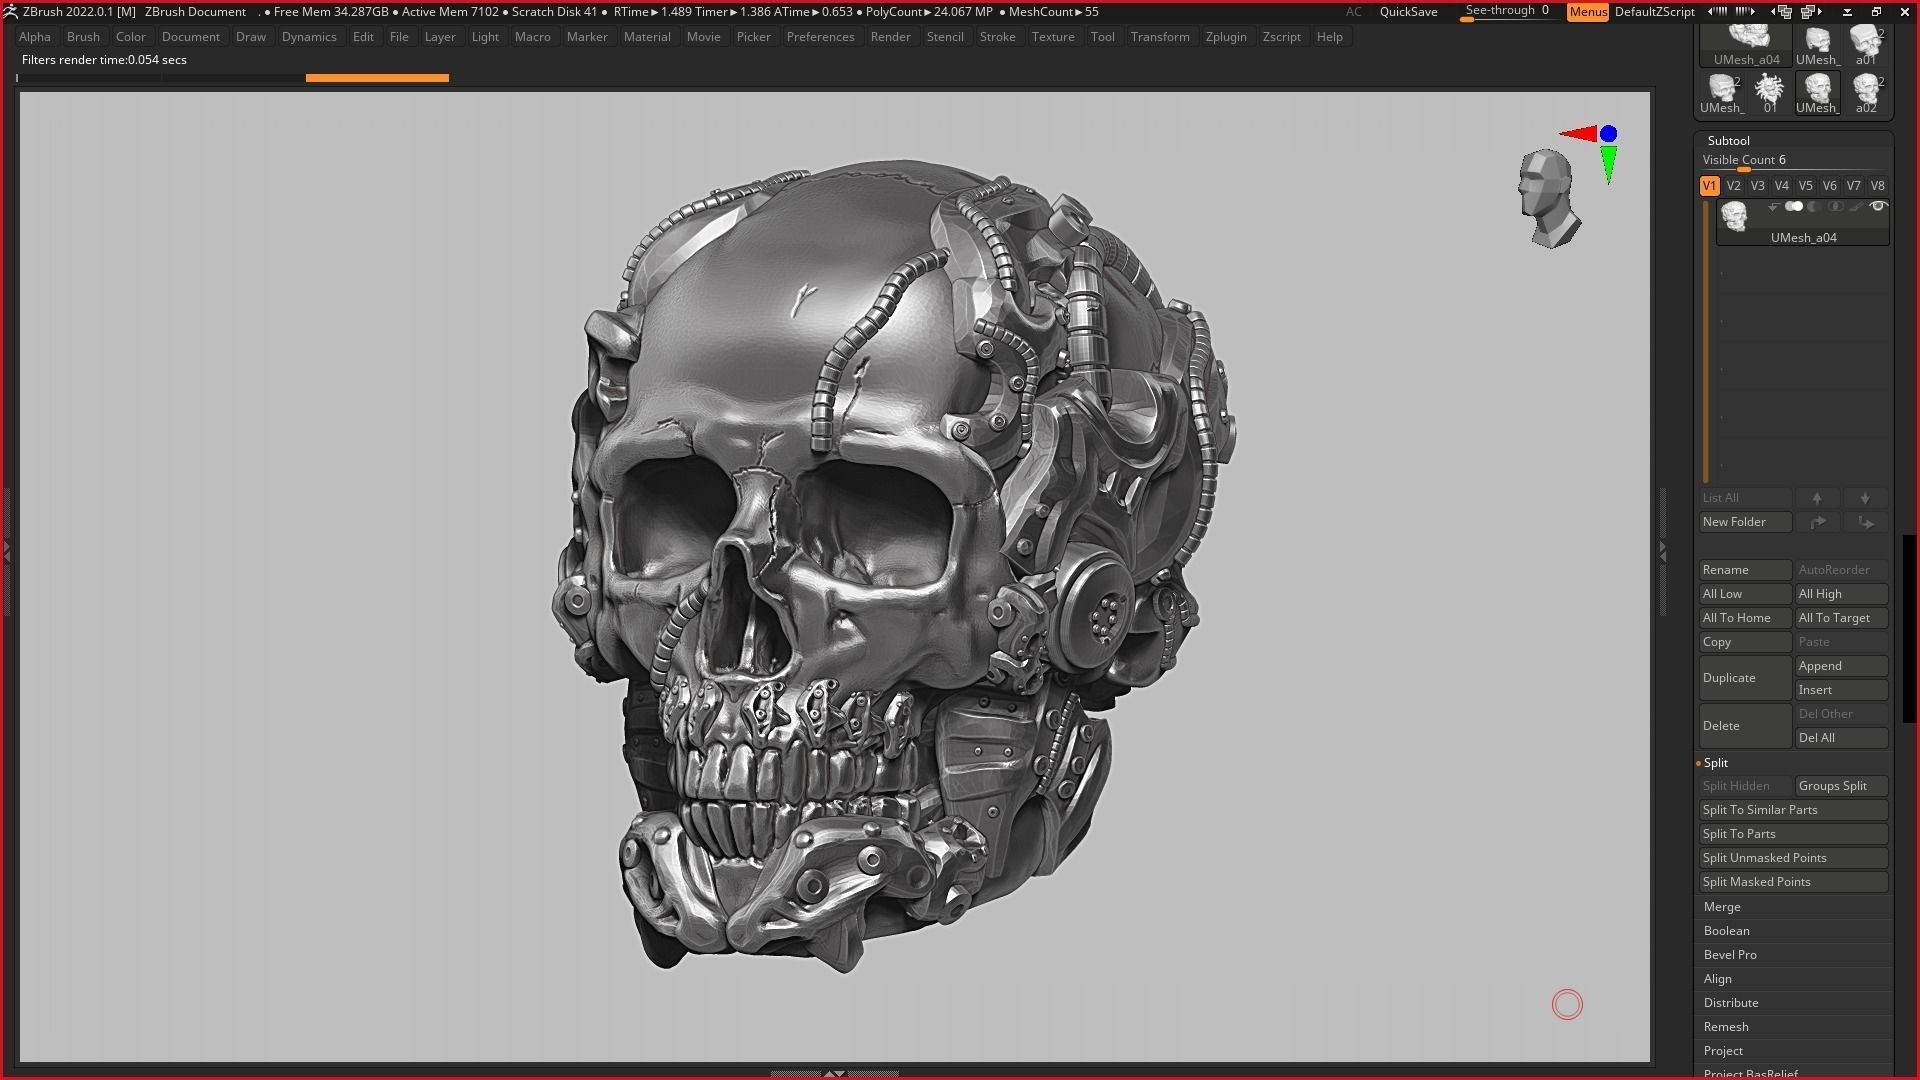Enable V8 visibility set
Viewport: 1920px width, 1080px height.
pyautogui.click(x=1877, y=186)
